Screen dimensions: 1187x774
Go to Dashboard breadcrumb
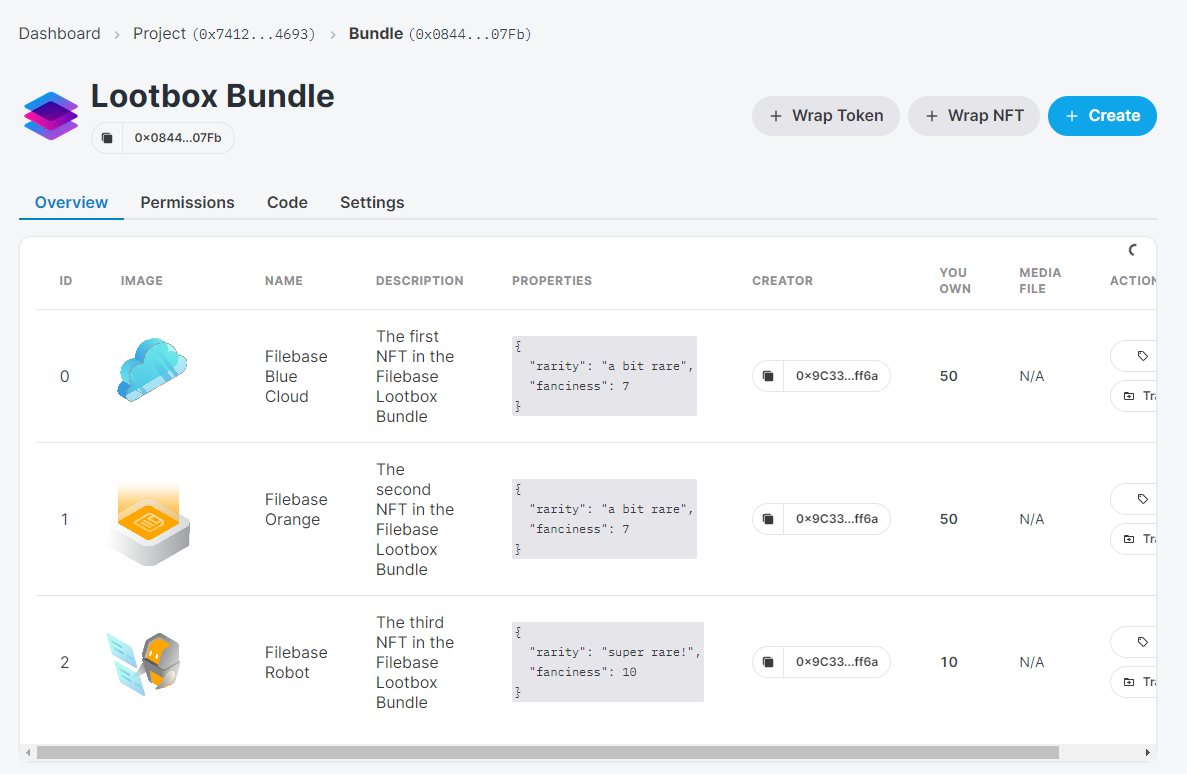point(60,33)
